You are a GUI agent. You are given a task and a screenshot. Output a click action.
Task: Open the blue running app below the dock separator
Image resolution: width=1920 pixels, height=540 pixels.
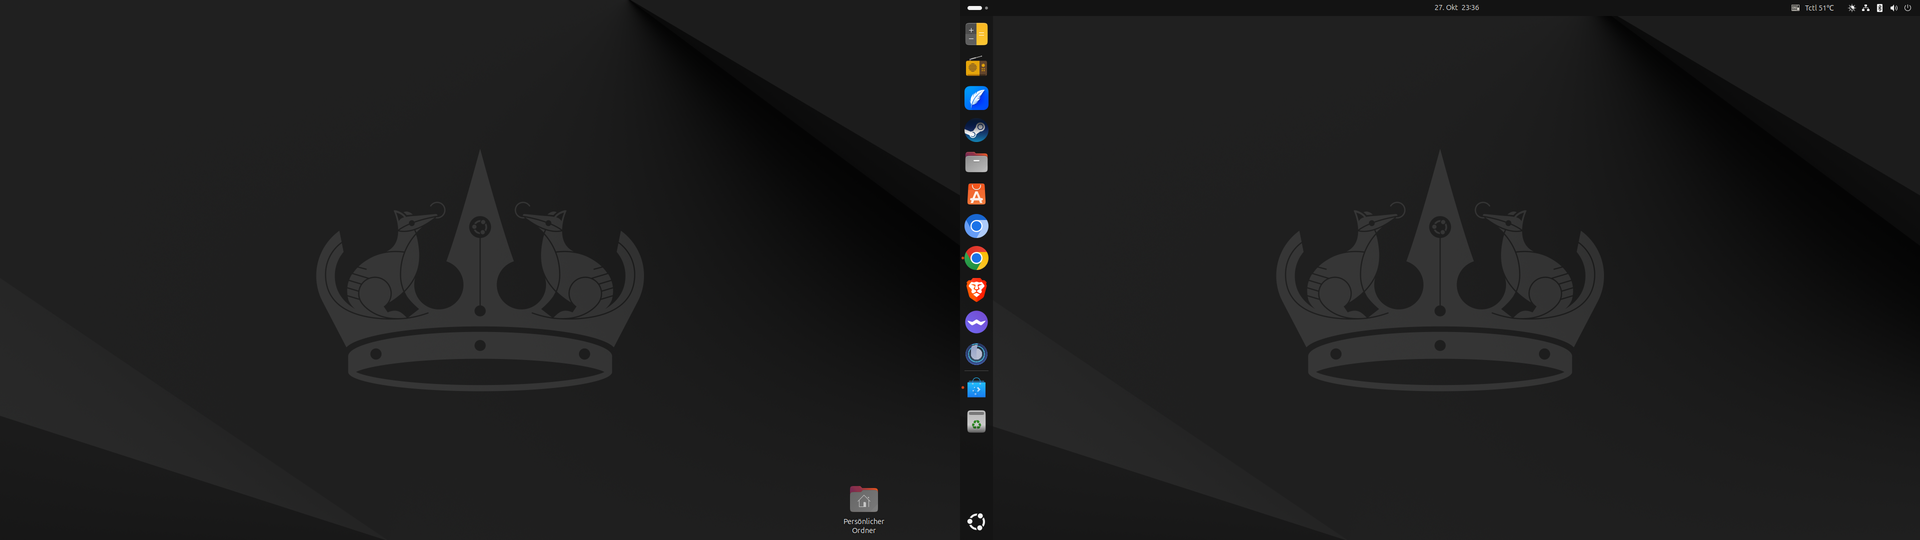coord(976,388)
